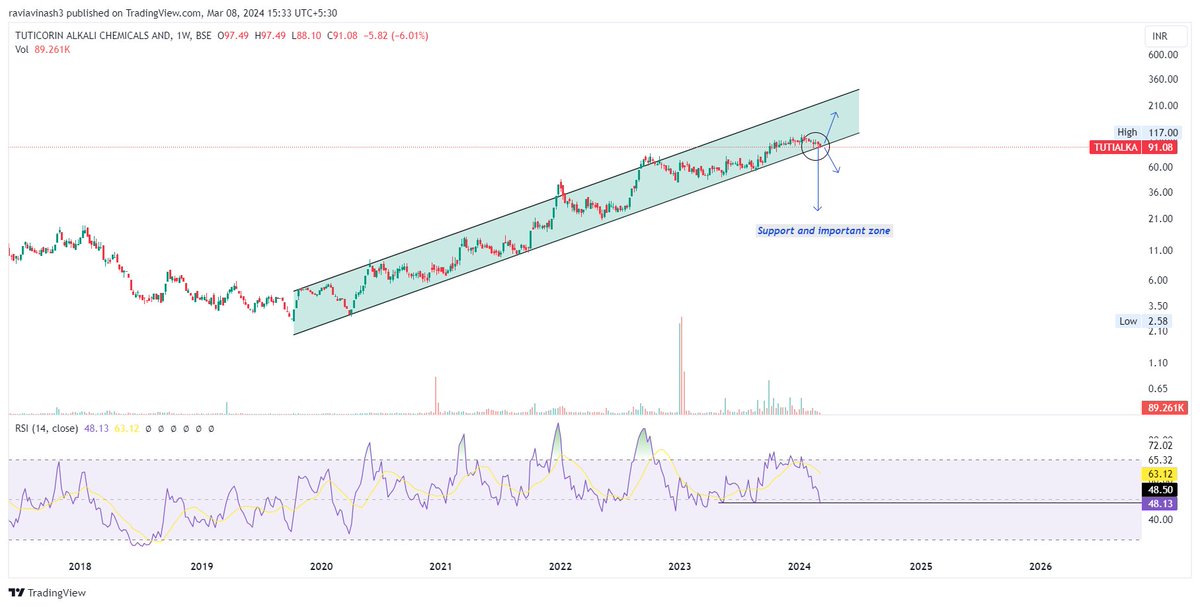This screenshot has width=1200, height=607.
Task: Click the 2024 label on time axis
Action: pos(800,566)
